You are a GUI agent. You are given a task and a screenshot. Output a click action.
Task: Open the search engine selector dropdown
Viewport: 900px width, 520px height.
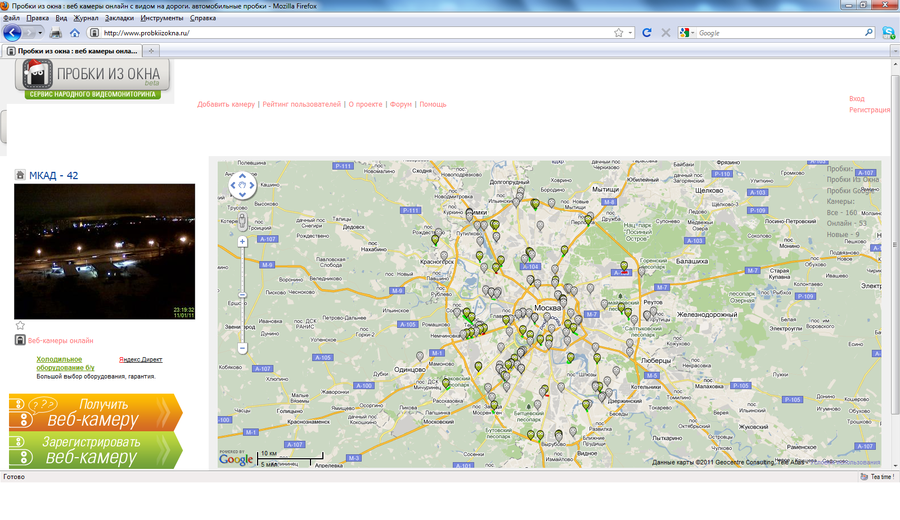click(x=687, y=33)
